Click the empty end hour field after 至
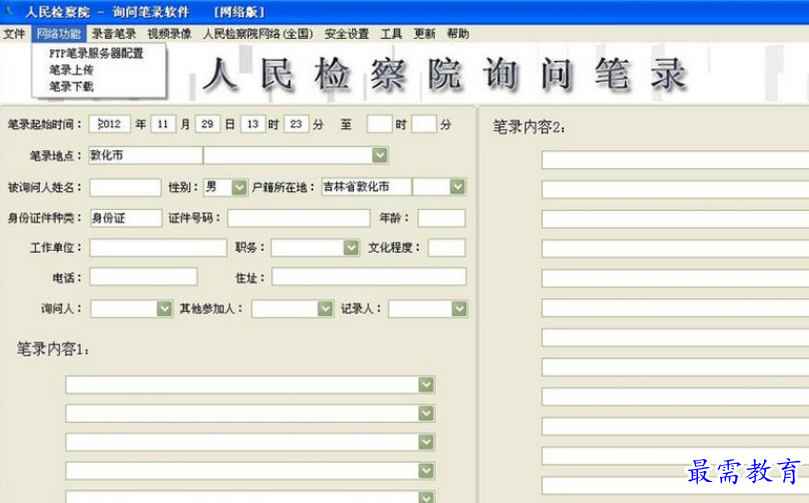Screen dimensions: 809x503 [379, 124]
